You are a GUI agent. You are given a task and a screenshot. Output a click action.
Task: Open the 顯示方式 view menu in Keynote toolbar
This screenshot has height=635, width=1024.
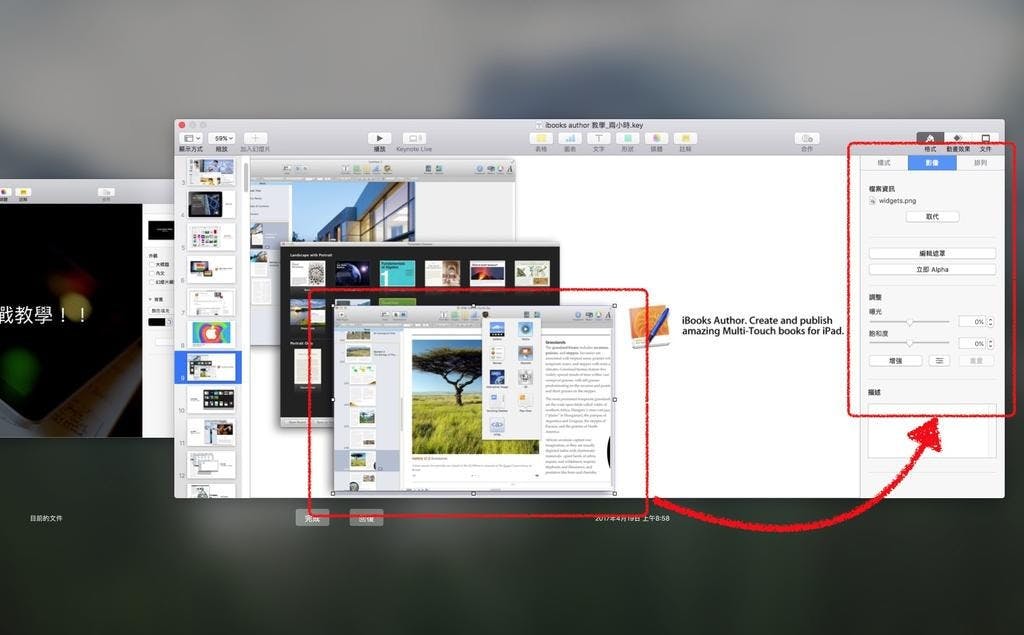[x=191, y=138]
